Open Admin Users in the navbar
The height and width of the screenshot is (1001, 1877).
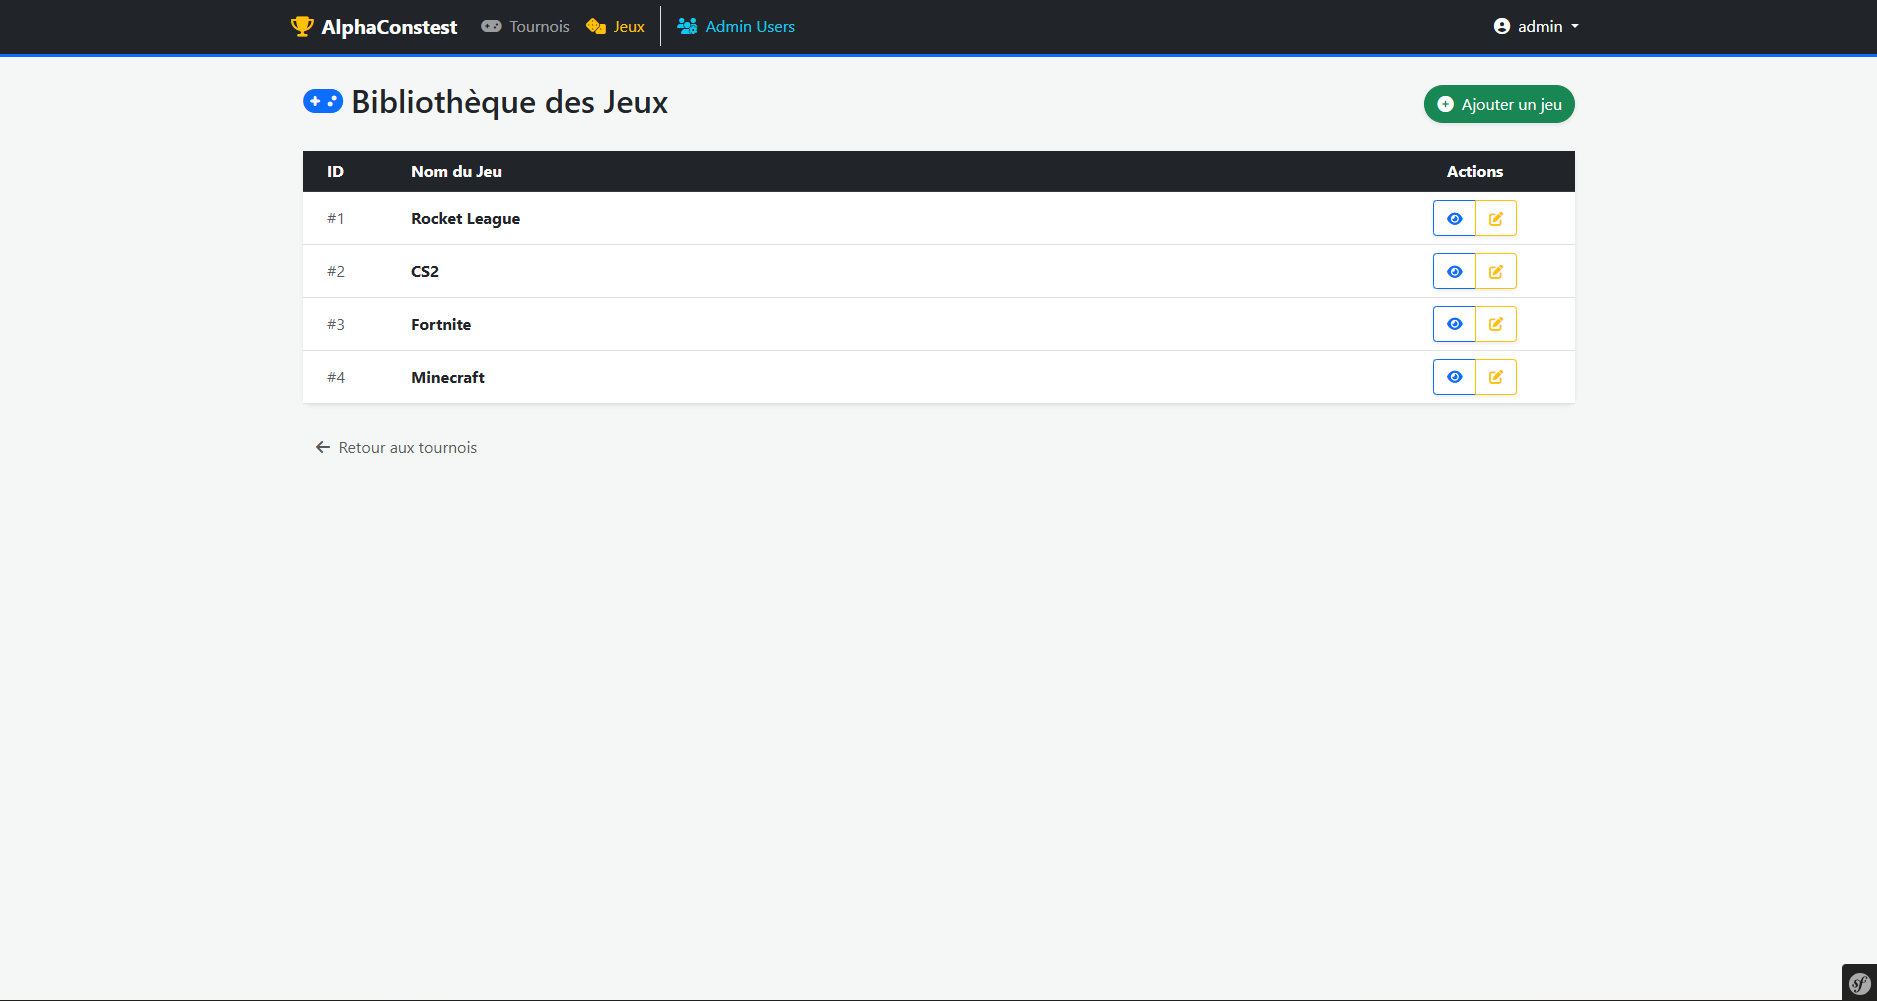pos(736,27)
